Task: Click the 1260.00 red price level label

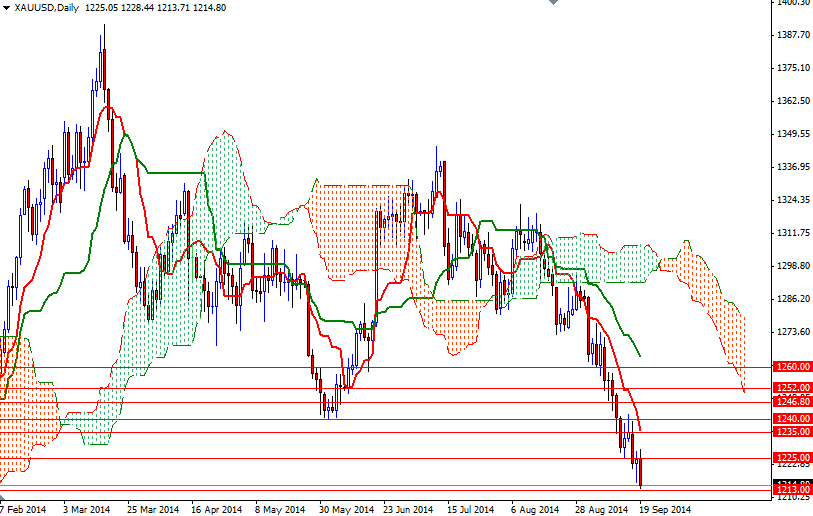Action: (x=793, y=367)
